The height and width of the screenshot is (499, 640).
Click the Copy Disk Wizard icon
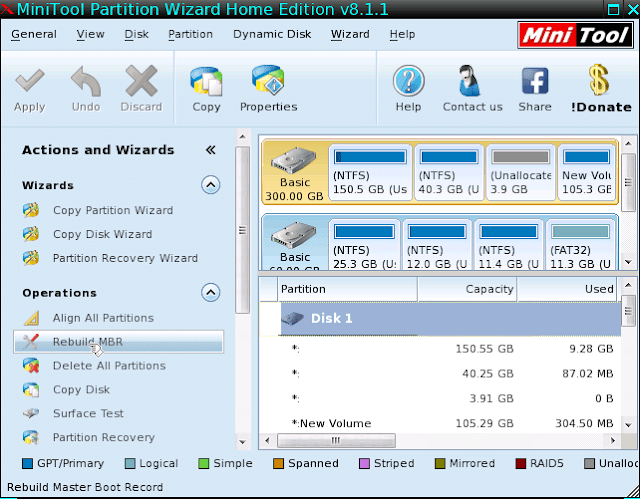(31, 234)
